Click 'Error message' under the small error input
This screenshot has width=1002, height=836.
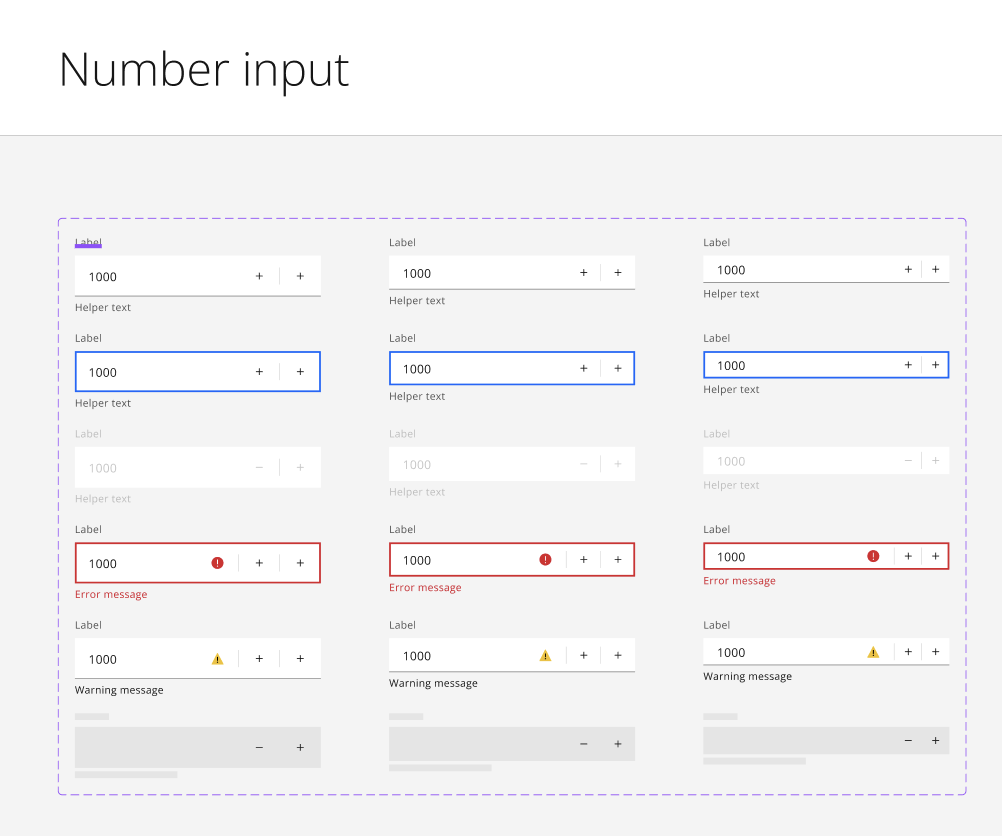pyautogui.click(x=739, y=581)
